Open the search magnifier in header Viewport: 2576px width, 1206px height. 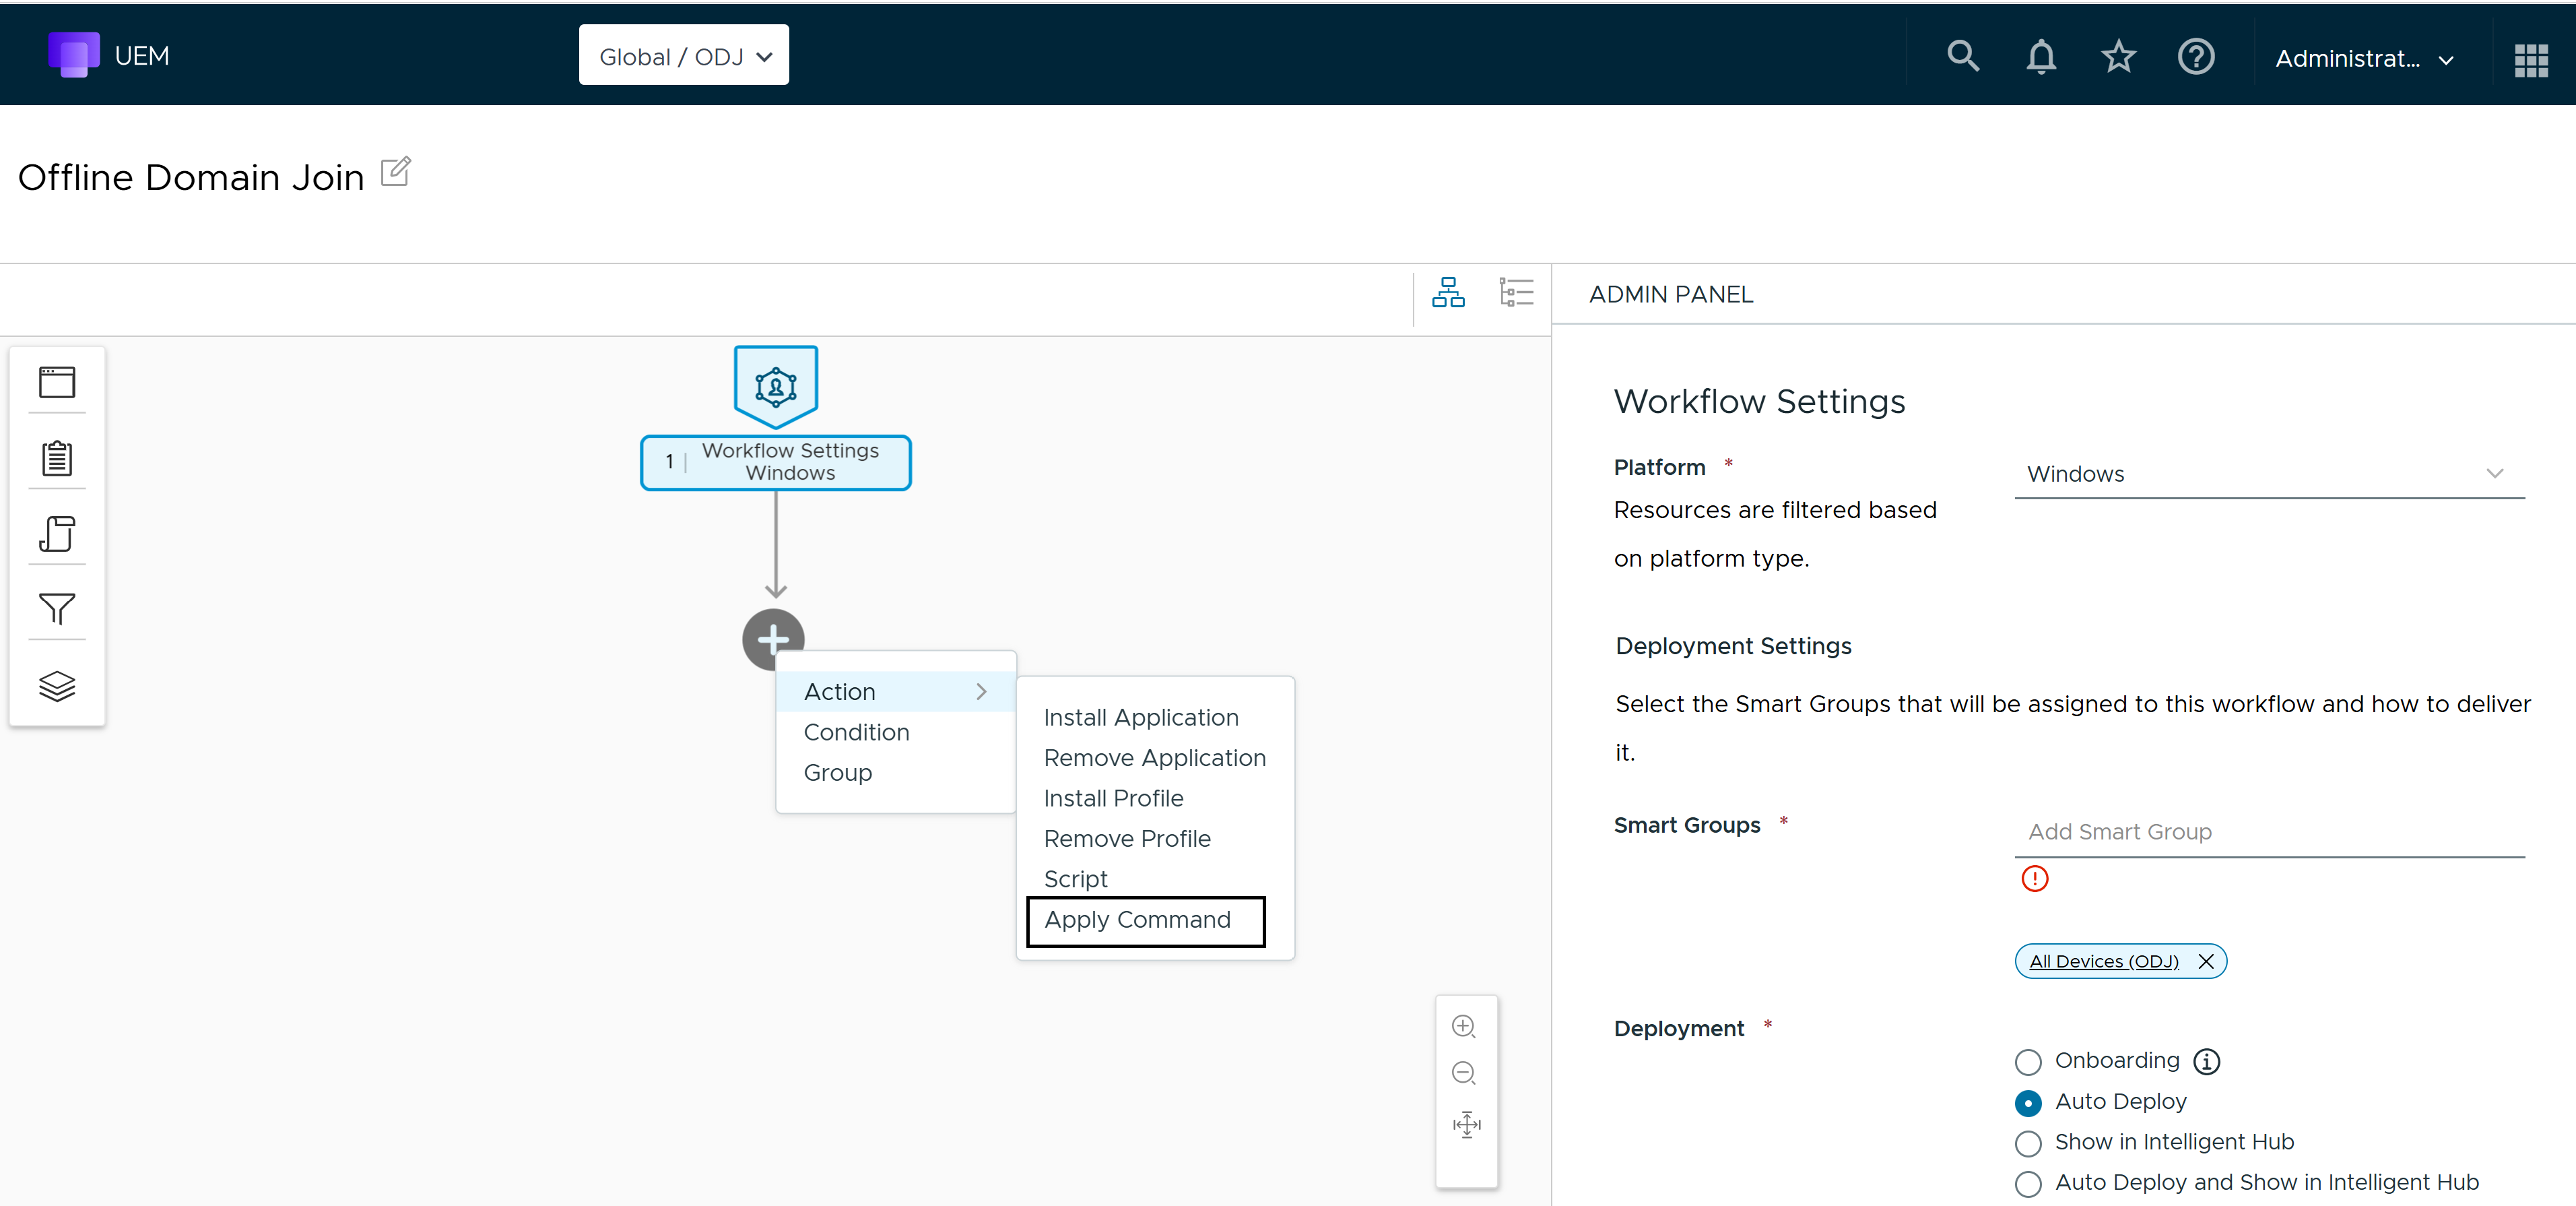tap(1963, 56)
